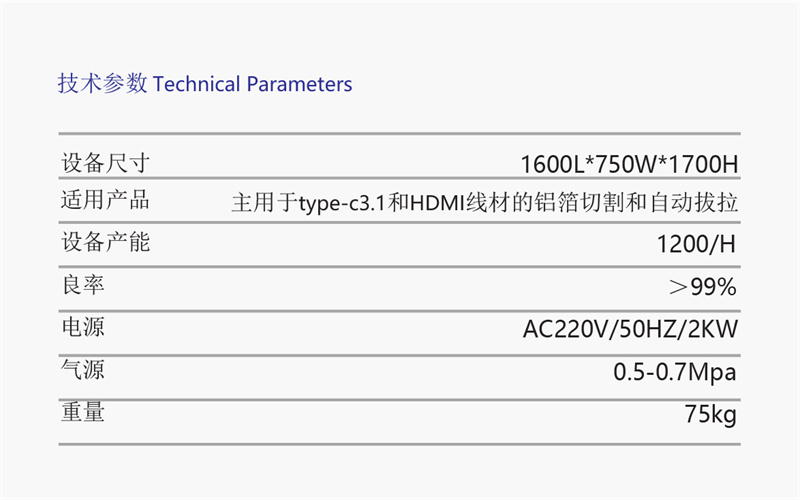Click the 1600L length value

pyautogui.click(x=552, y=164)
